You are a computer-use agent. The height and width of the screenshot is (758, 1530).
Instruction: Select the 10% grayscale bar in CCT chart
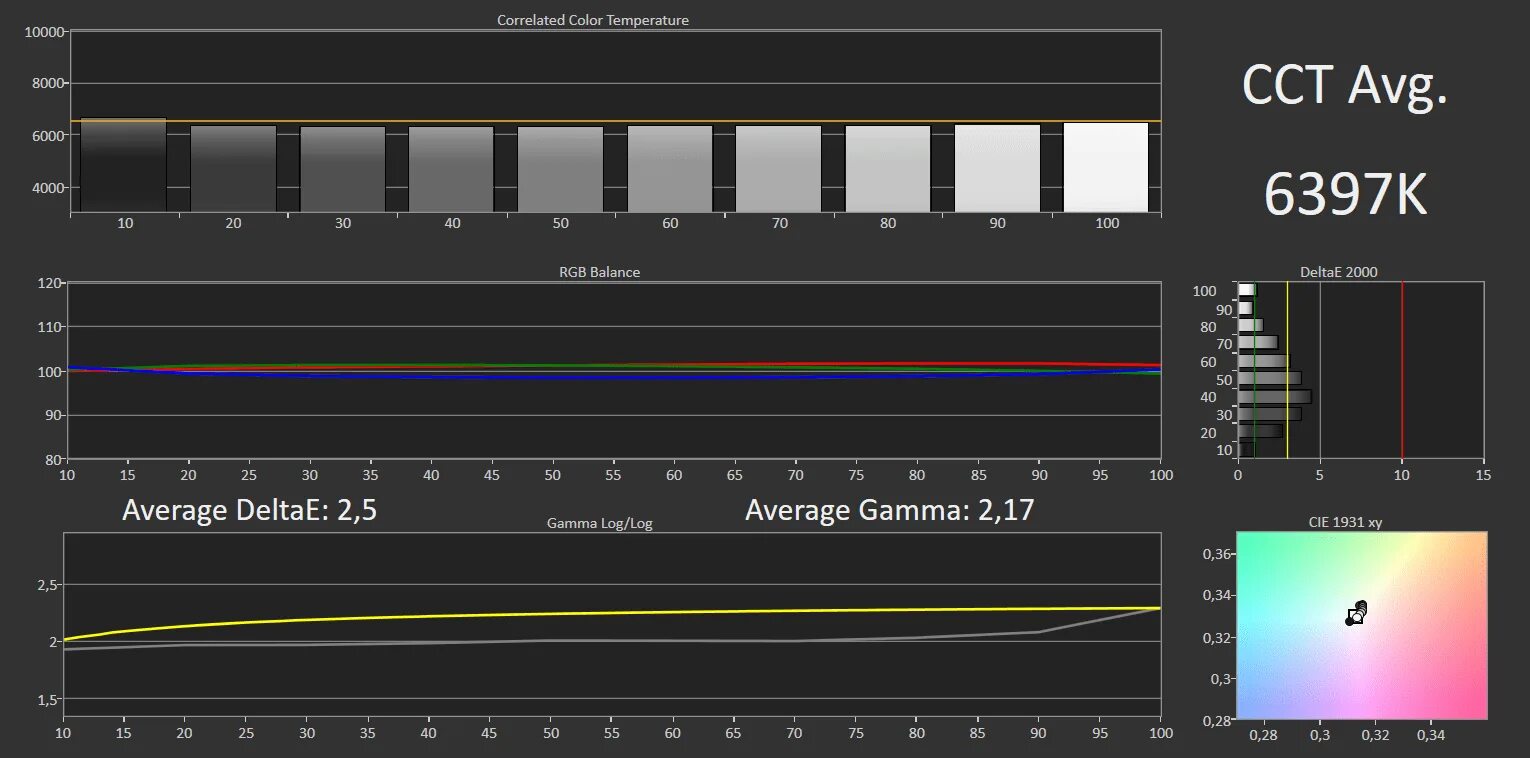pyautogui.click(x=124, y=165)
